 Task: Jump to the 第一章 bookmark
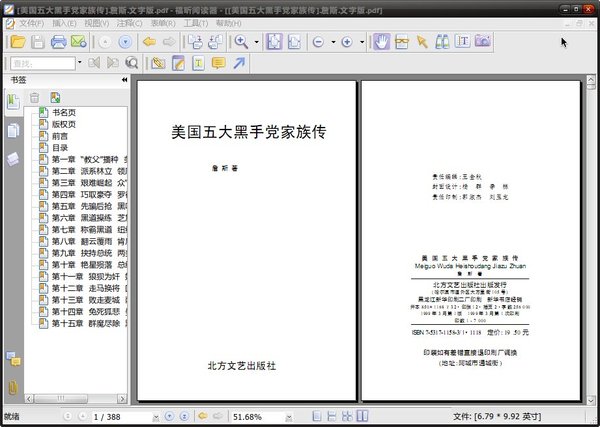pyautogui.click(x=90, y=160)
